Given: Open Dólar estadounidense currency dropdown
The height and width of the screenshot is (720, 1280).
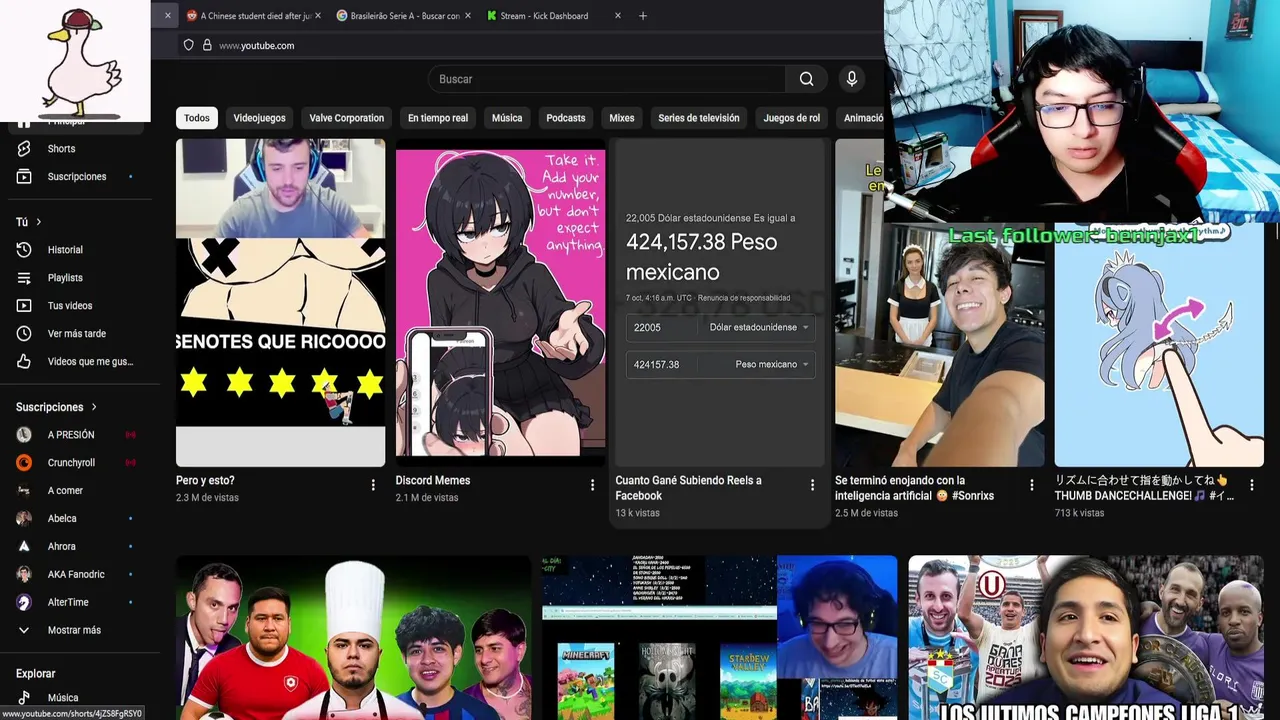Looking at the screenshot, I should (759, 328).
